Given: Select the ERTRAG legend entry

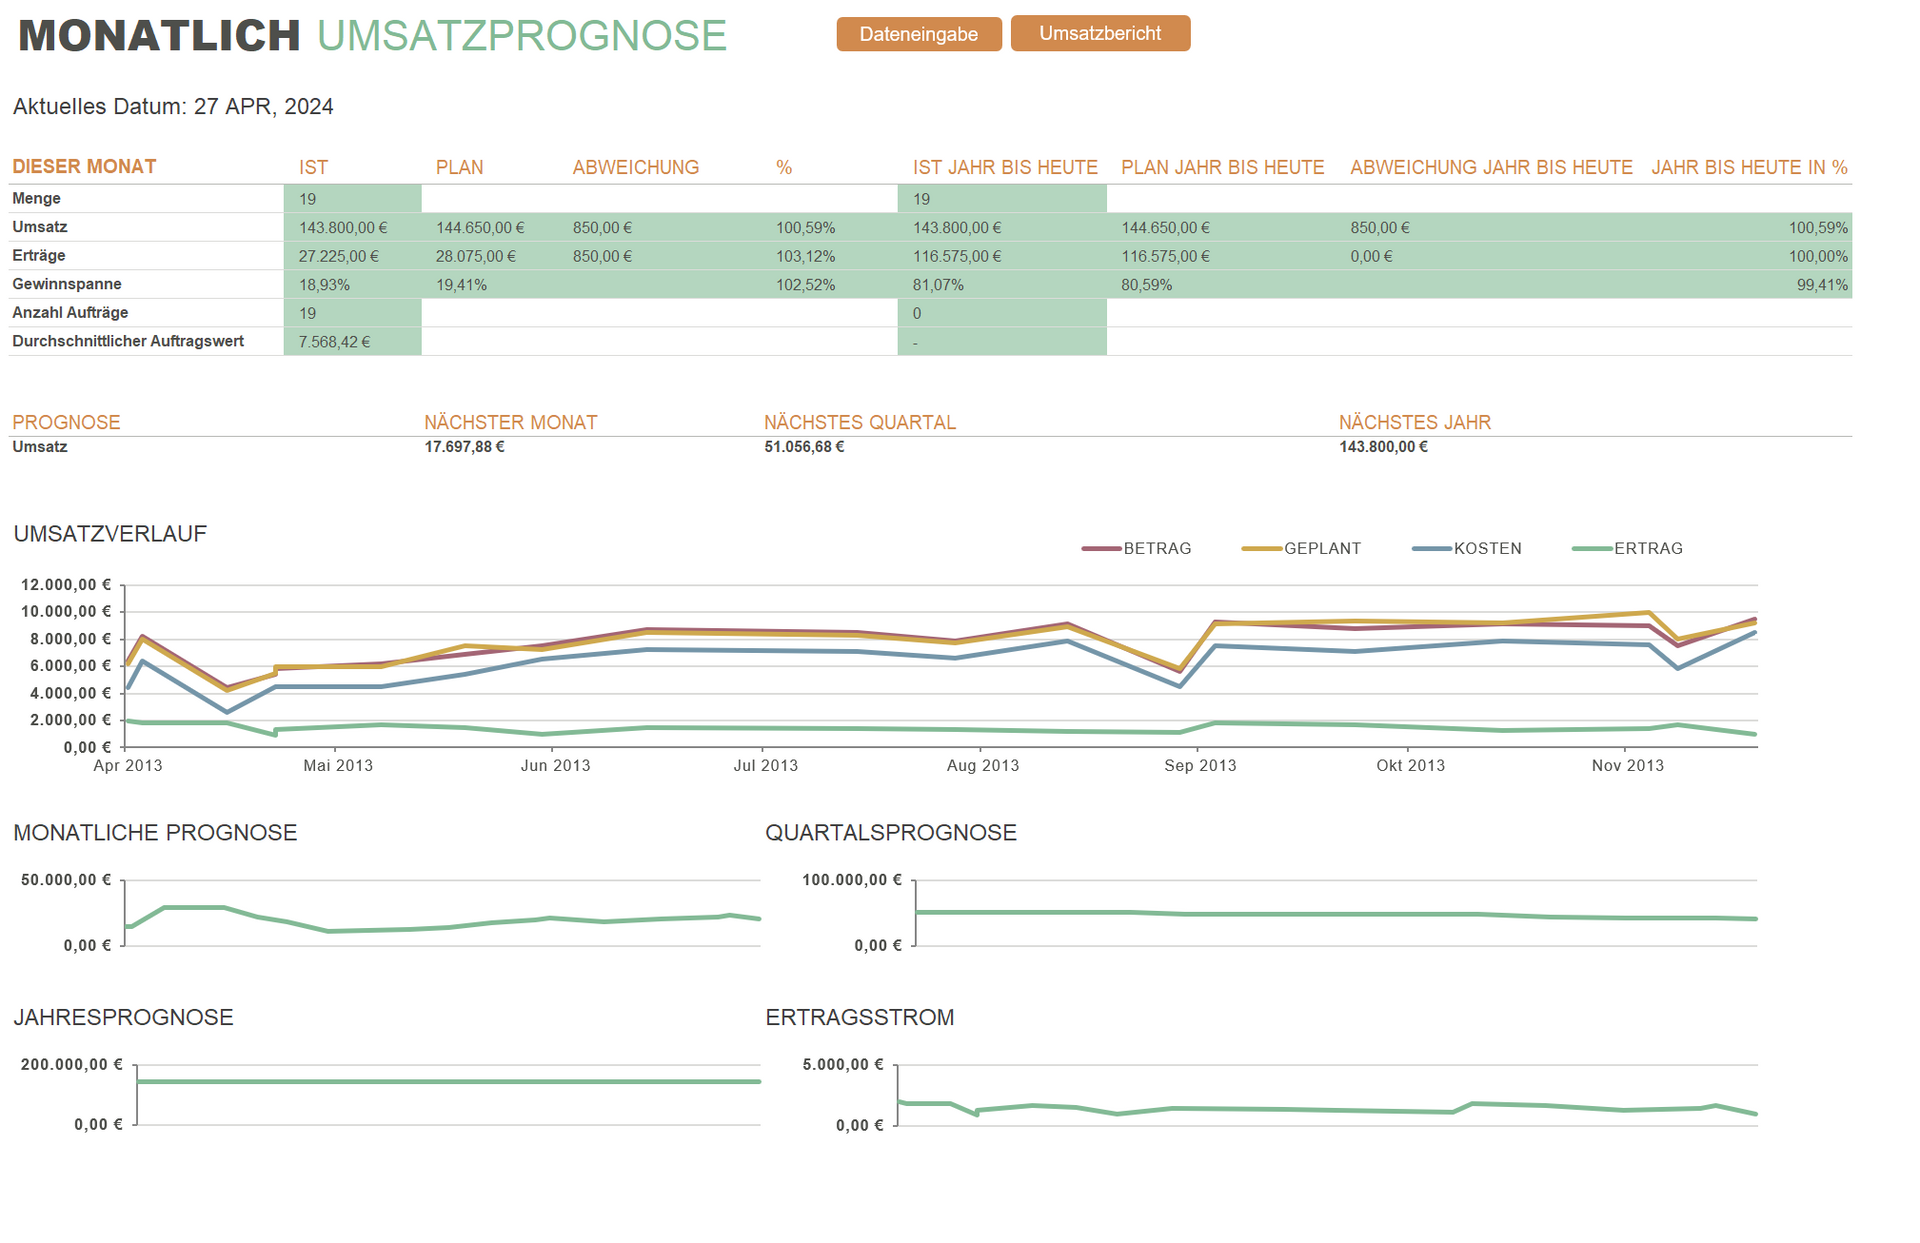Looking at the screenshot, I should (x=1647, y=549).
